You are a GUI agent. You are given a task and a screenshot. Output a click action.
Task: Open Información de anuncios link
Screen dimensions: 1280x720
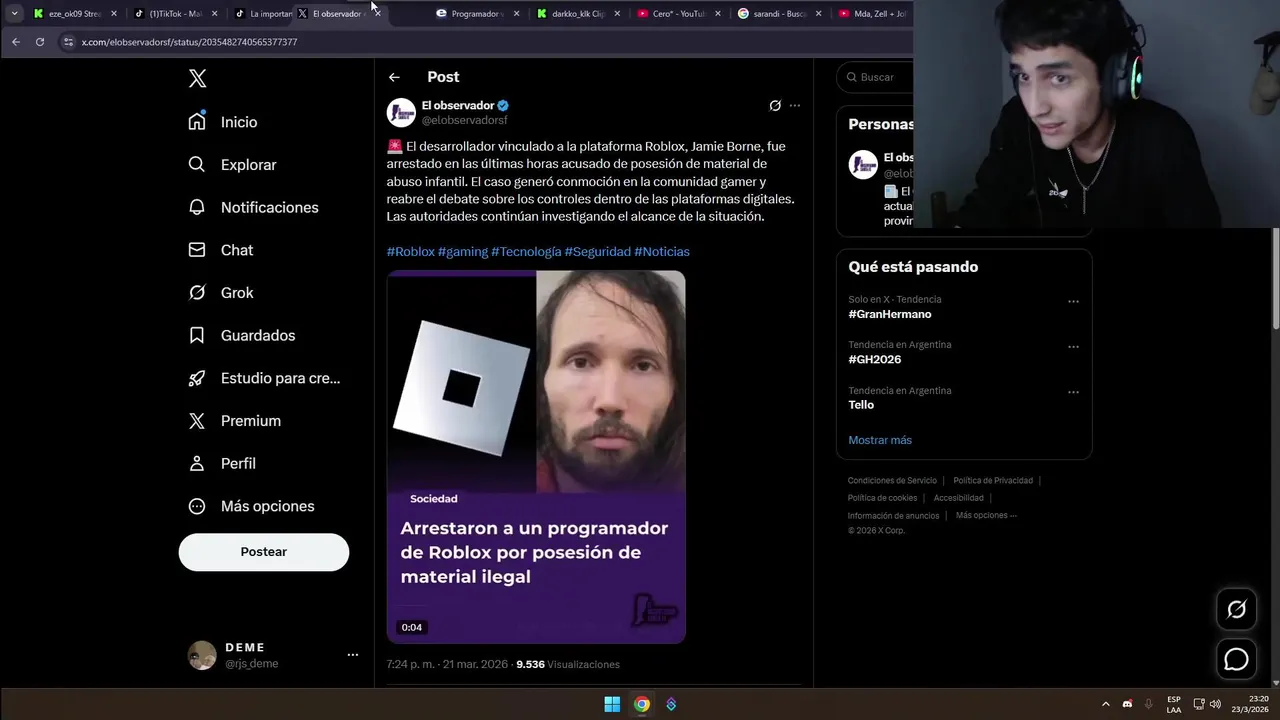pos(894,516)
